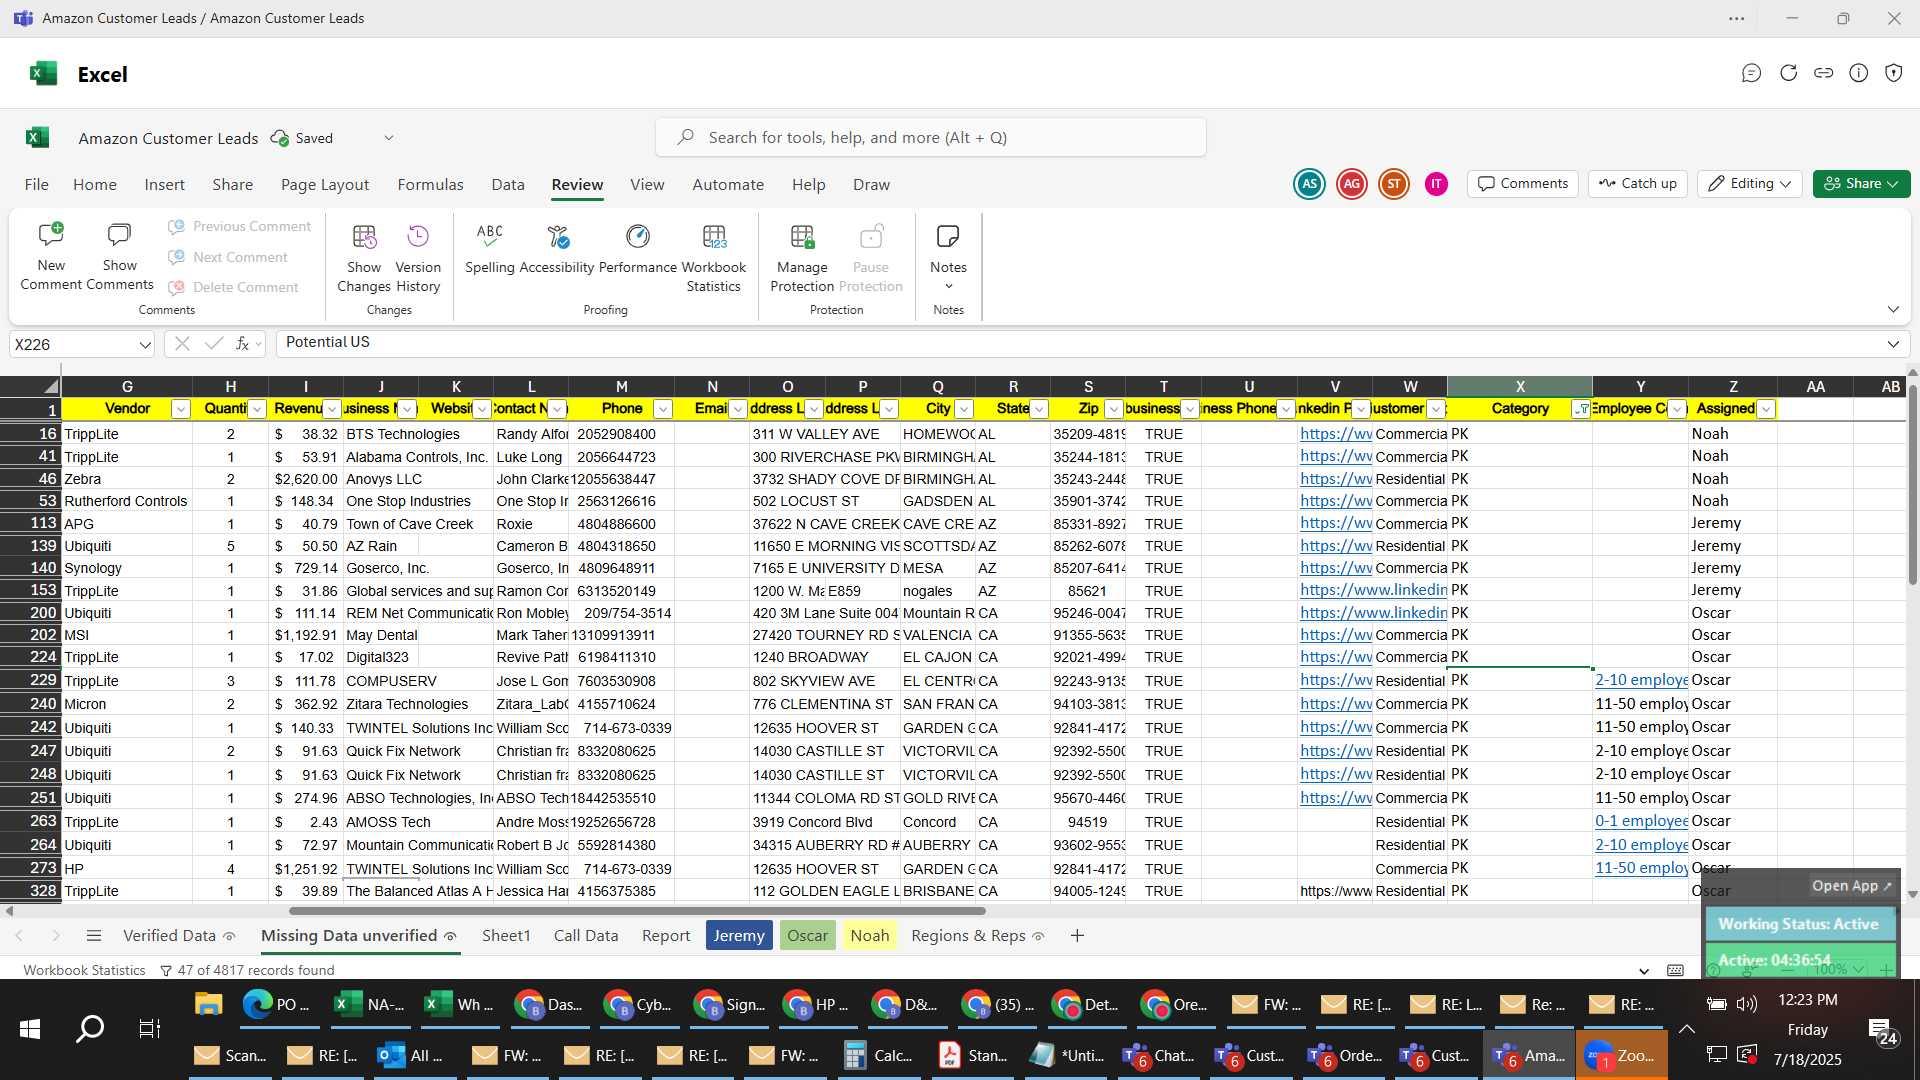The width and height of the screenshot is (1920, 1080).
Task: Open Notes dropdown in ribbon
Action: [x=948, y=257]
